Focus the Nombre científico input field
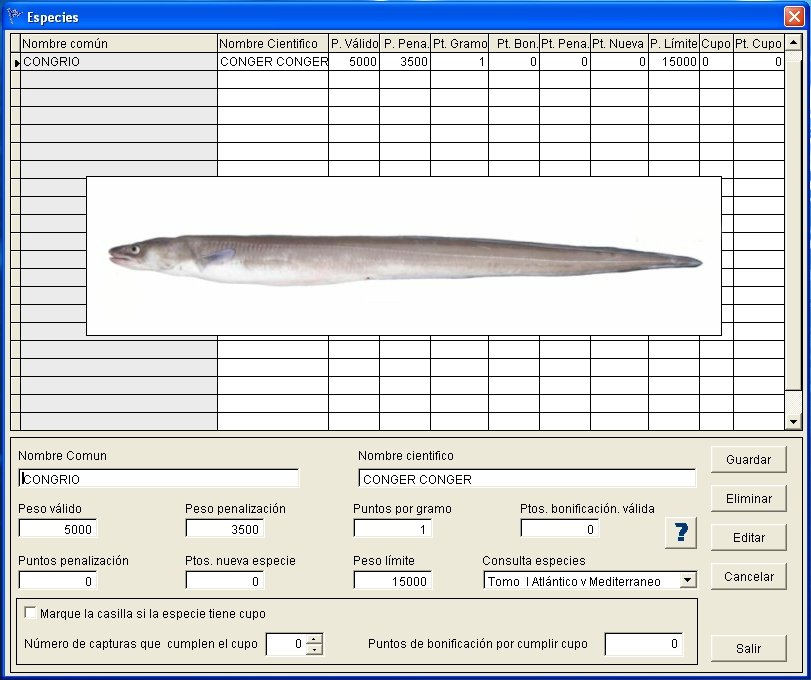811x680 pixels. [x=526, y=479]
